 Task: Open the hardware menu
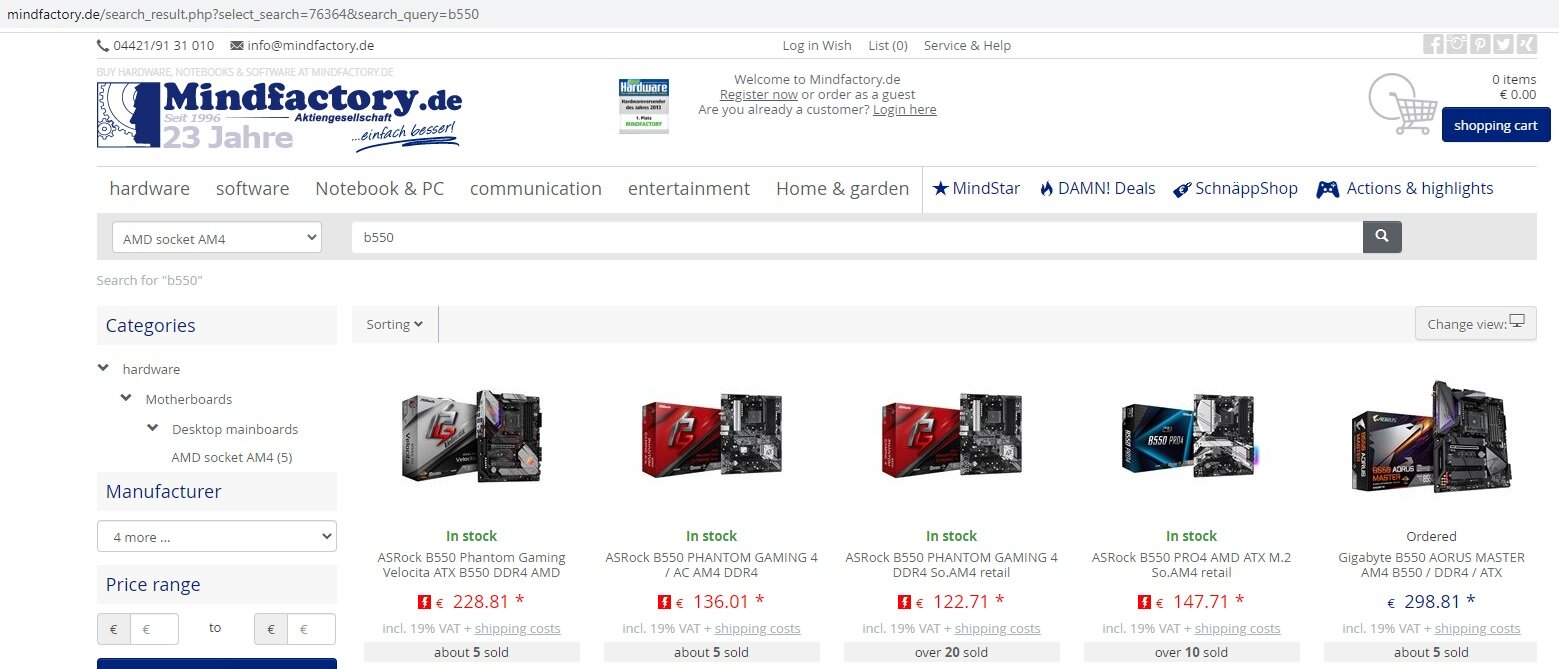(149, 188)
